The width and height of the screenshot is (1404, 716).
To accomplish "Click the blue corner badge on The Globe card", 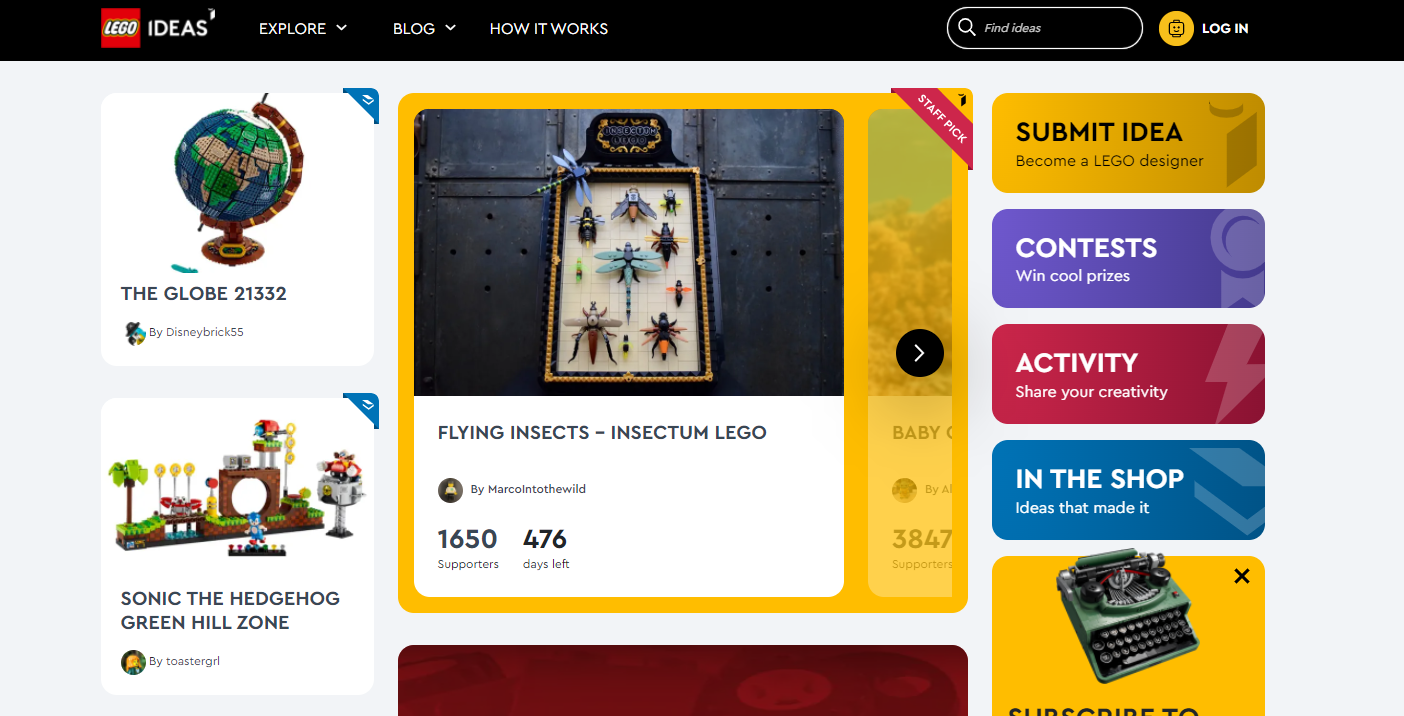I will pyautogui.click(x=364, y=103).
